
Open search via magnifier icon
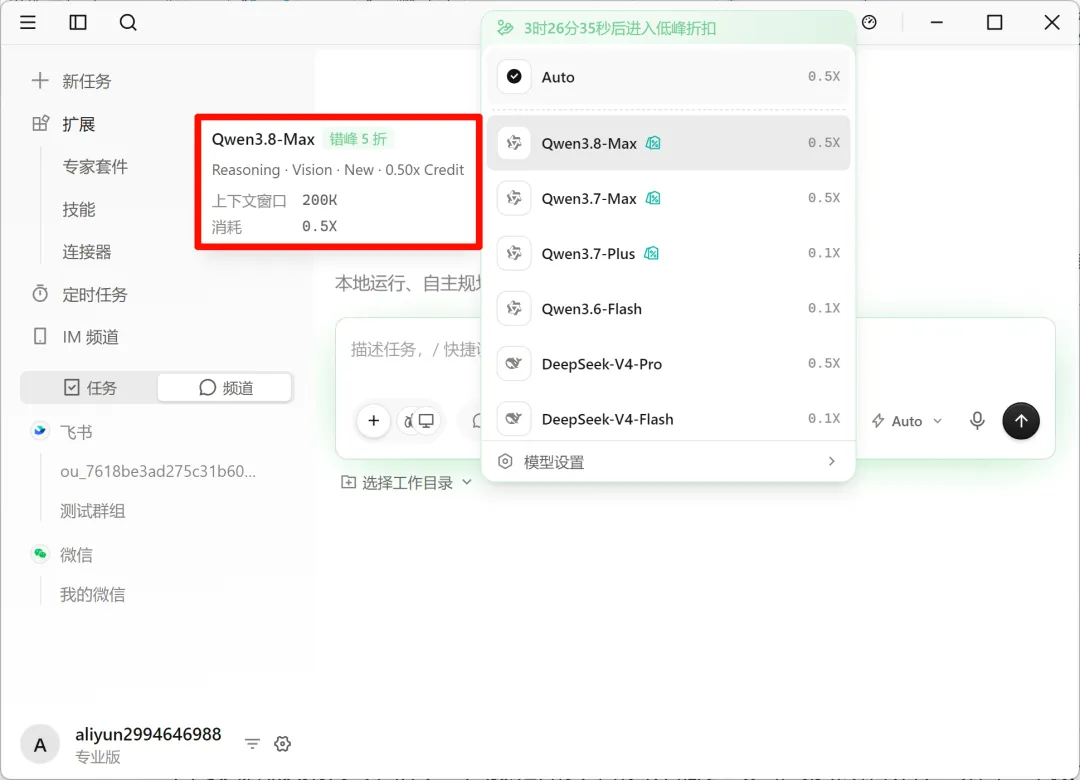(x=128, y=23)
